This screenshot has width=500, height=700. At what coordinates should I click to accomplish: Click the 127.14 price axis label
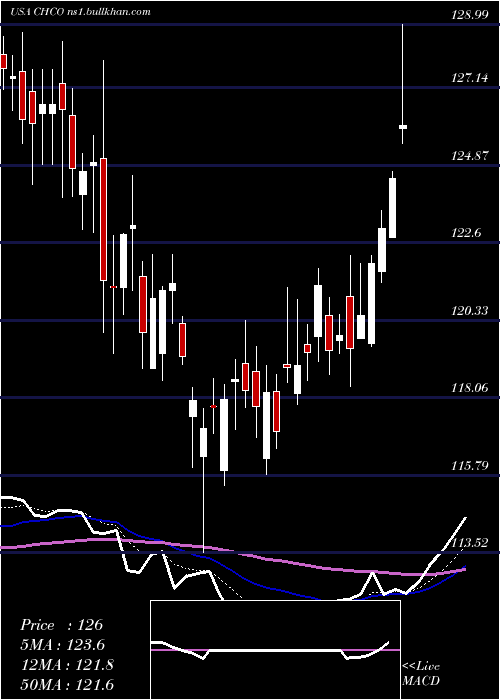(469, 79)
